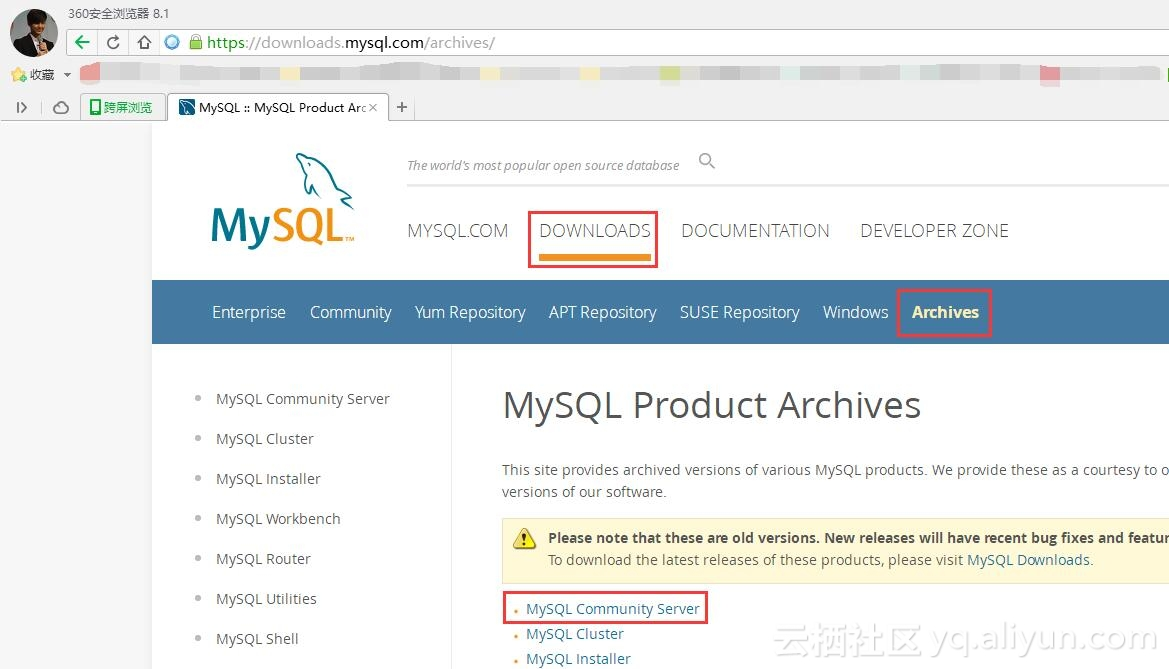This screenshot has height=669, width=1169.
Task: Open MySQL Cluster archive link in list
Action: (x=575, y=634)
